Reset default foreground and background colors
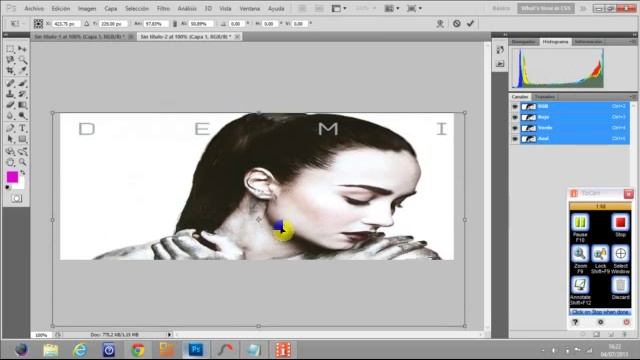This screenshot has height=360, width=640. [8, 188]
